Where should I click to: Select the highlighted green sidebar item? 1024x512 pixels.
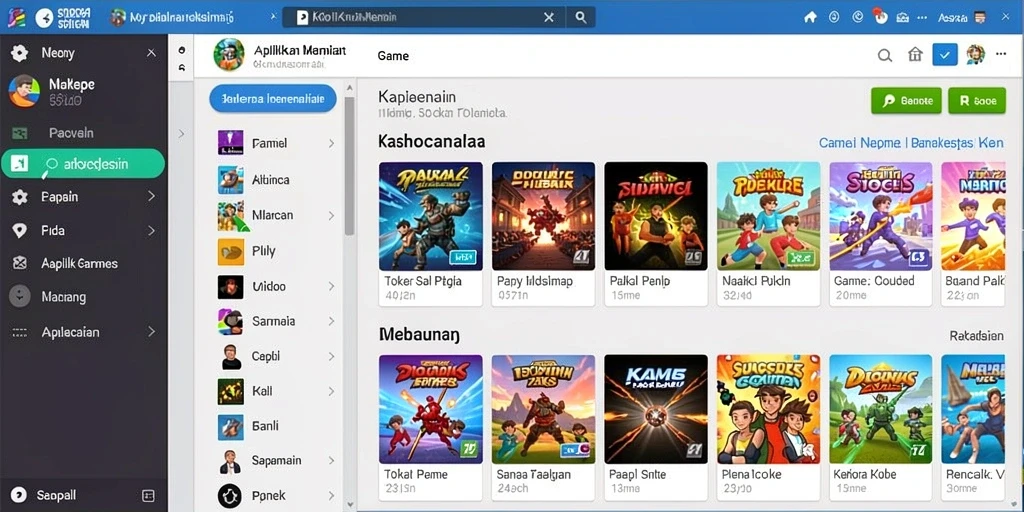[83, 164]
